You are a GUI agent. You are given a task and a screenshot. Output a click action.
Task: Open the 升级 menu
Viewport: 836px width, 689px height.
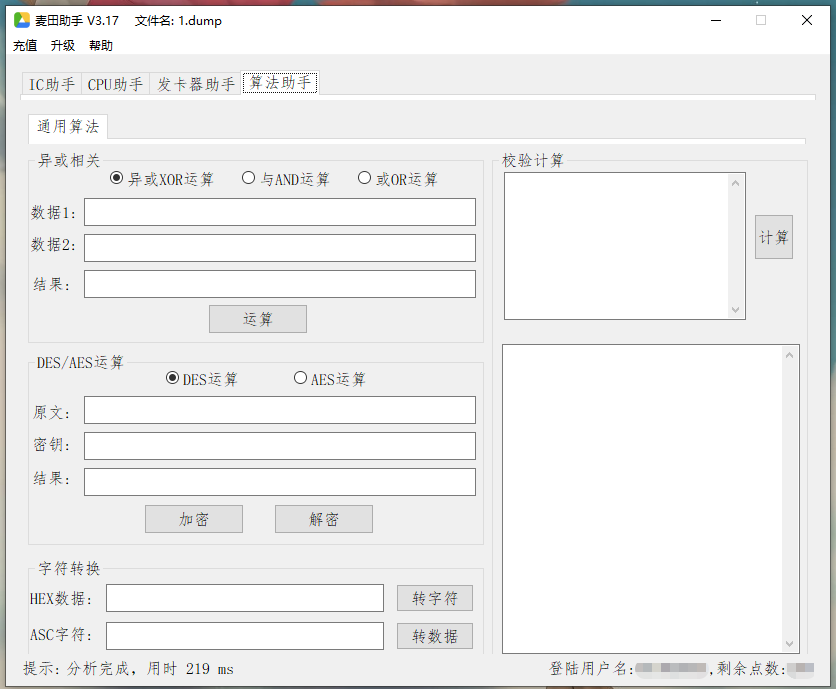[x=61, y=45]
